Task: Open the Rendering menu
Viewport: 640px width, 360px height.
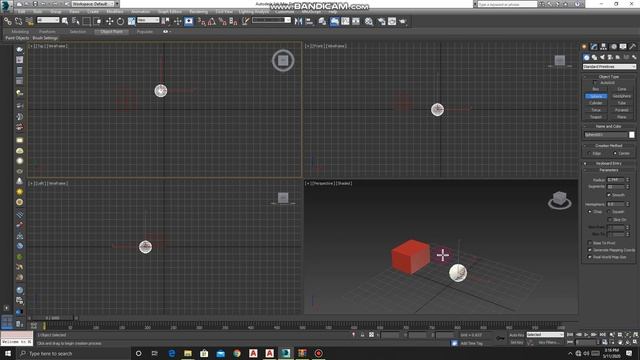Action: (x=198, y=12)
